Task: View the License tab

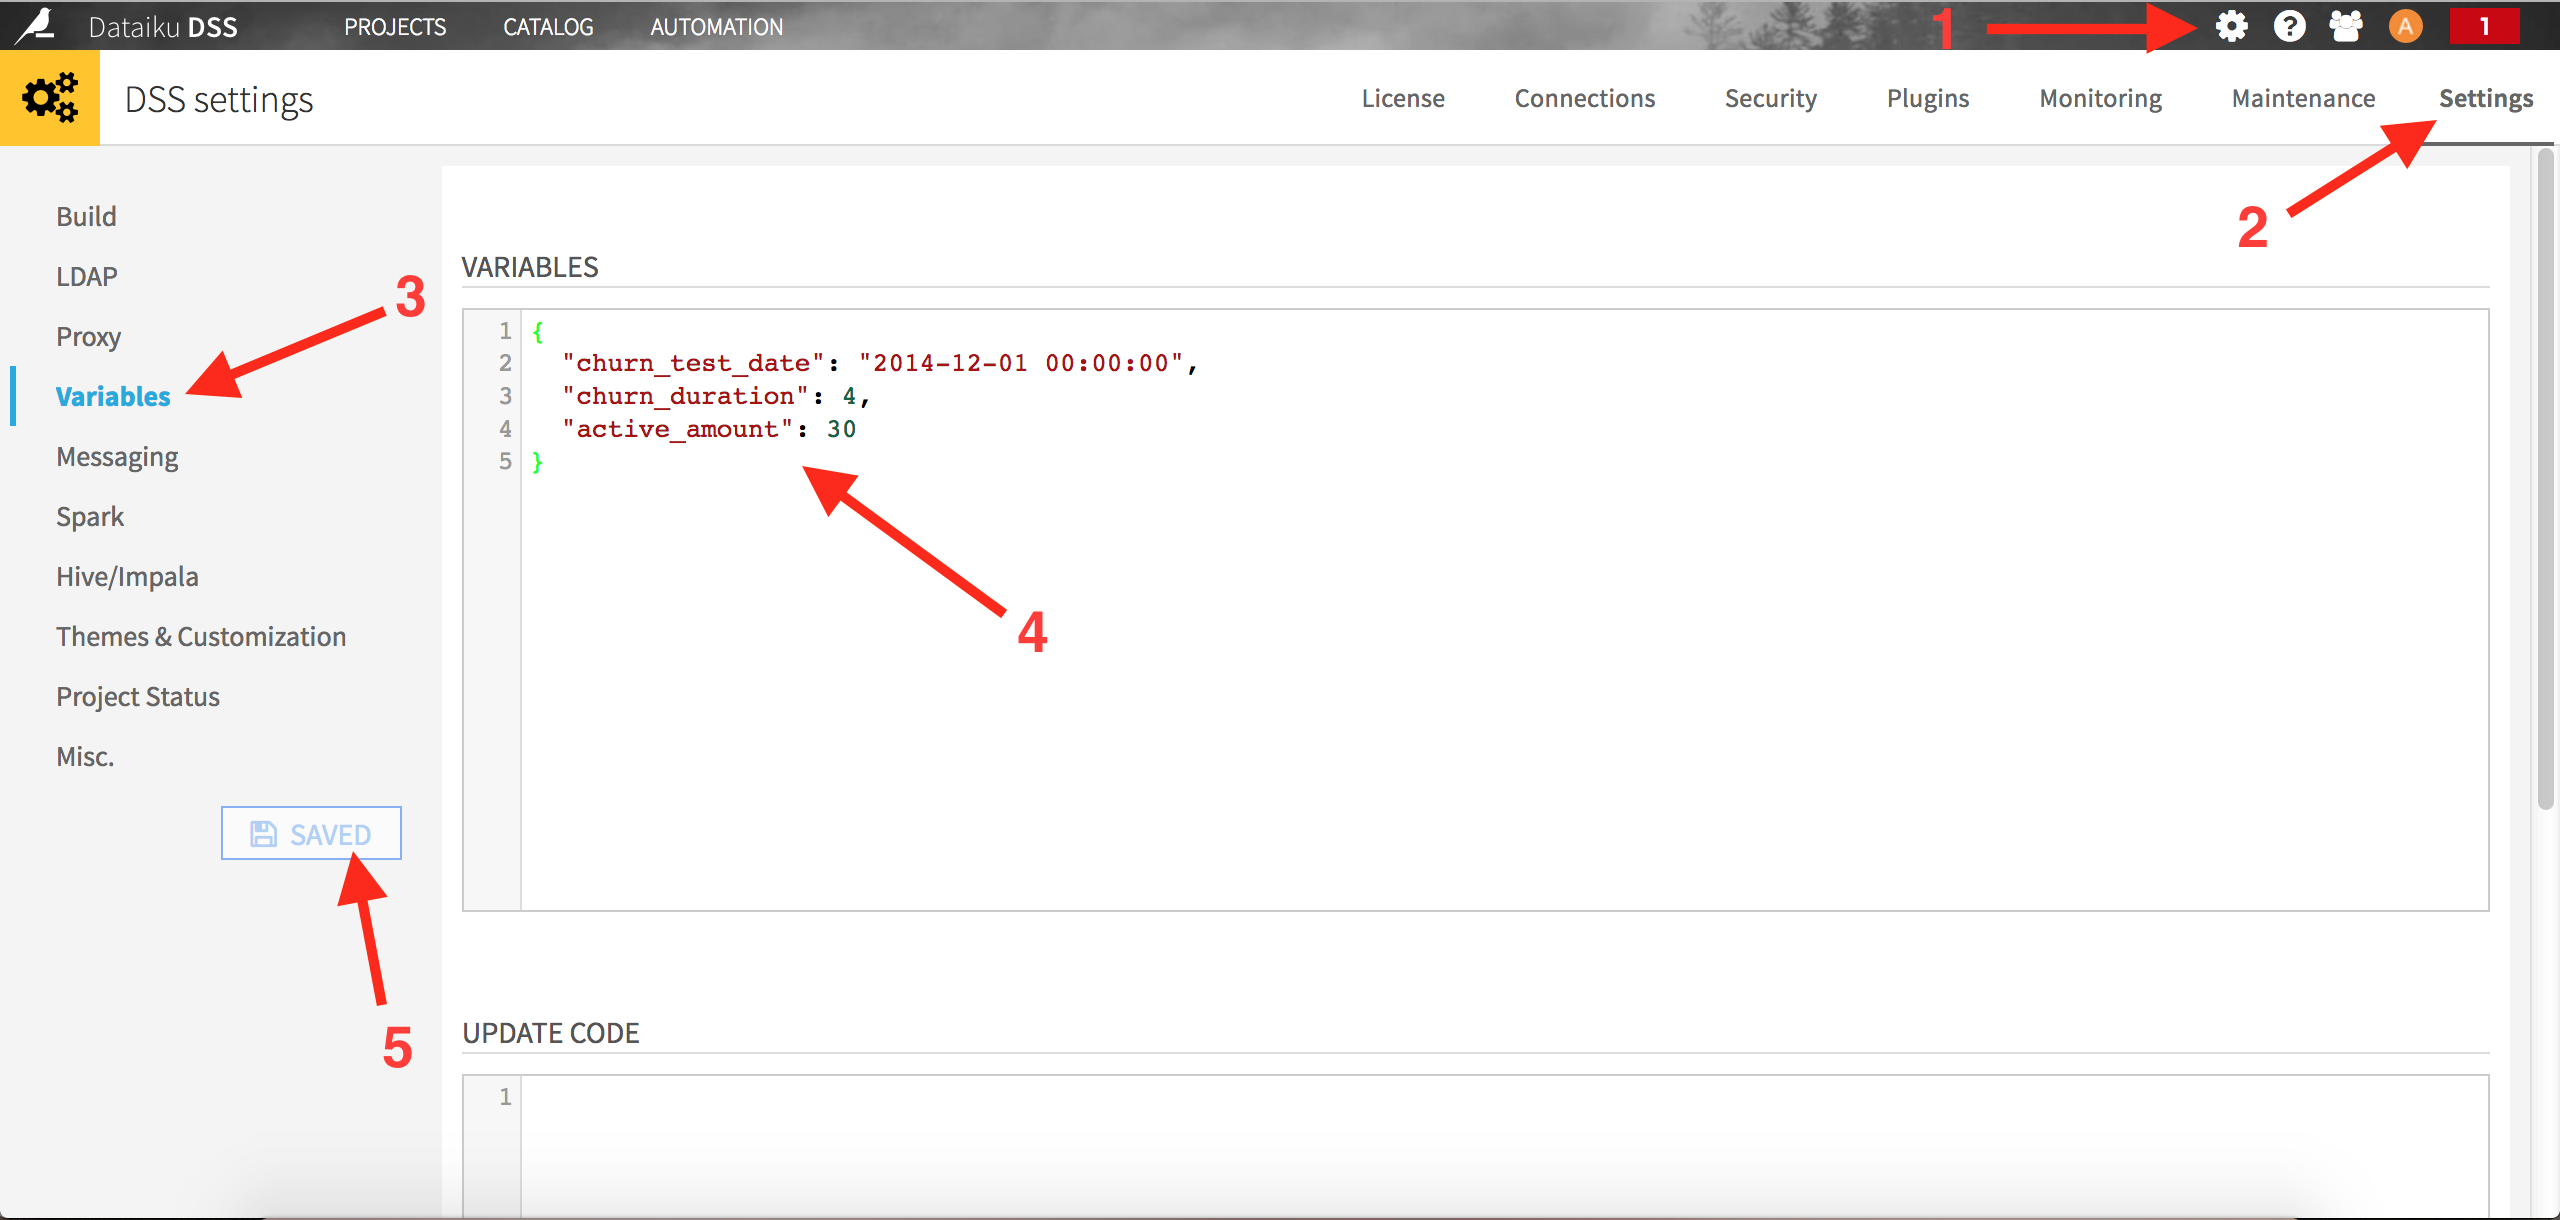Action: point(1402,97)
